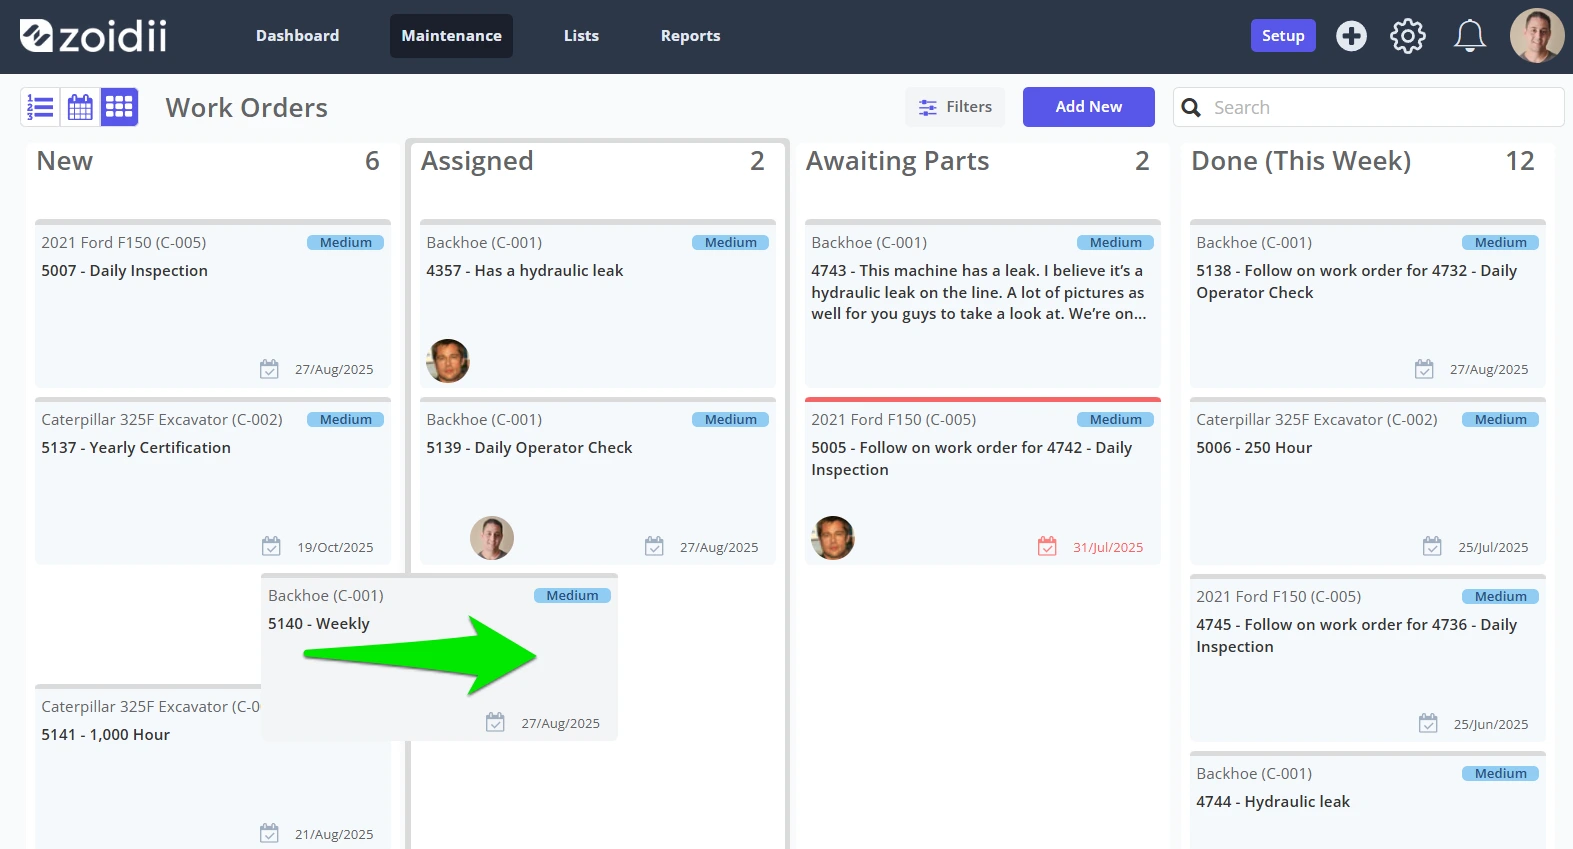Click Medium priority badge on 5137 Yearly Certification
Viewport: 1573px width, 849px height.
346,420
